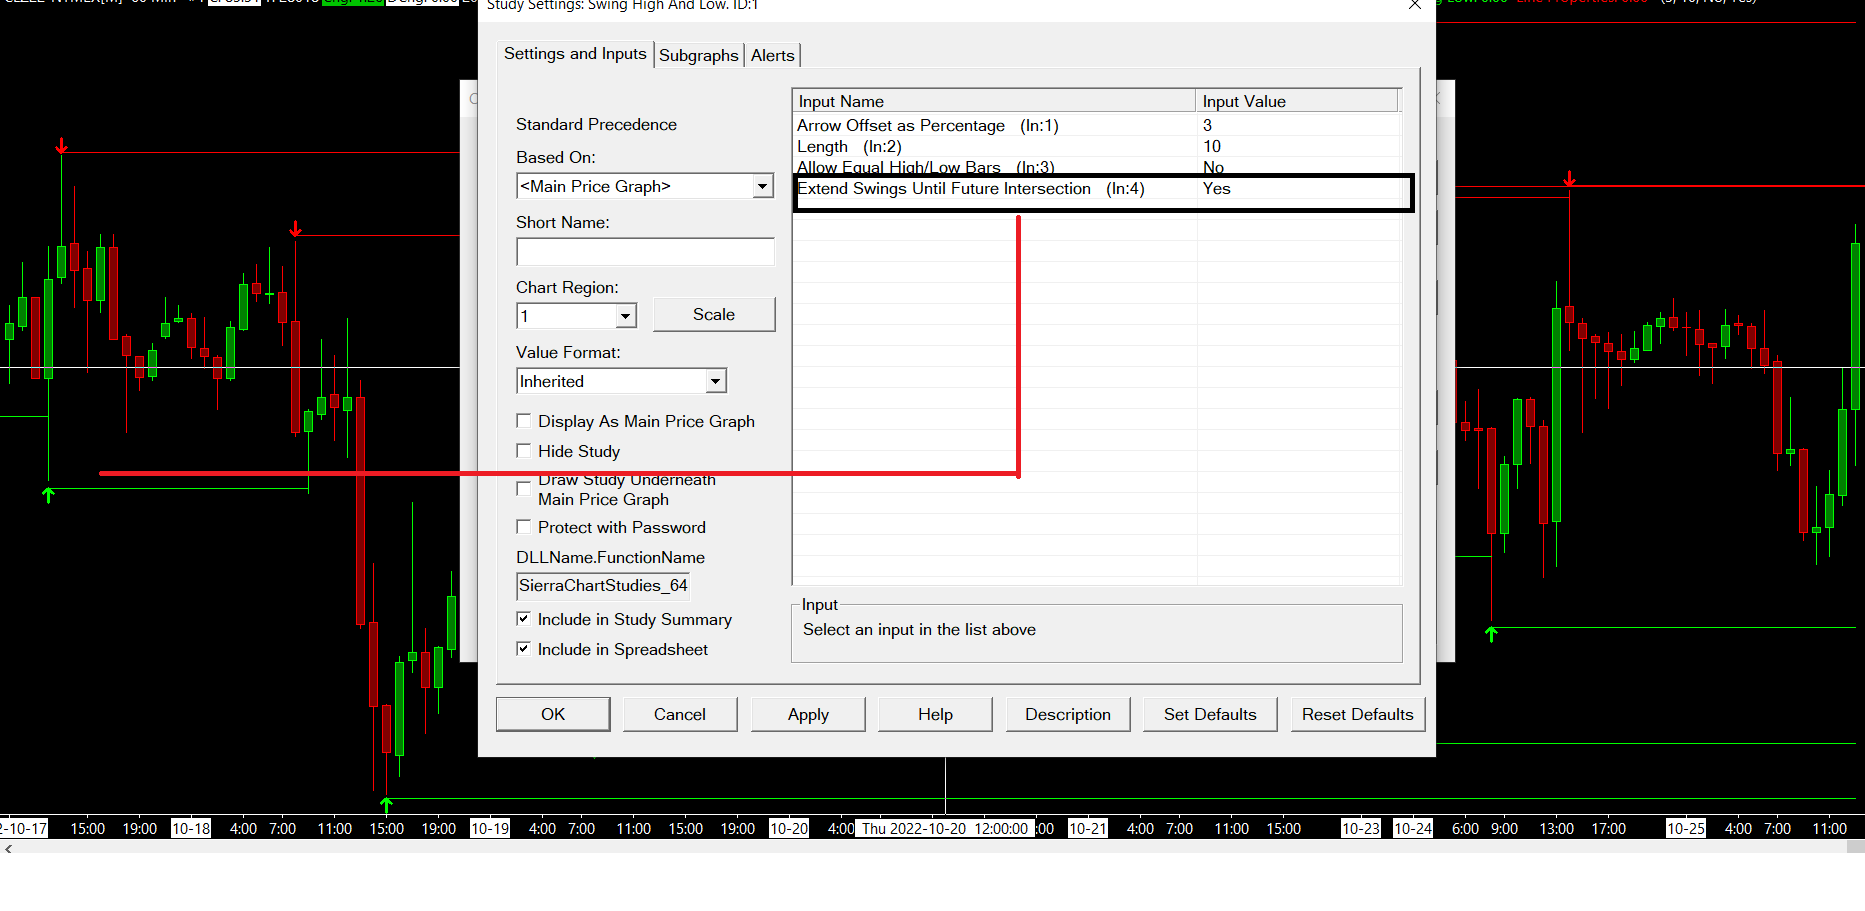1865x911 pixels.
Task: Expand the Based On dropdown
Action: coord(762,186)
